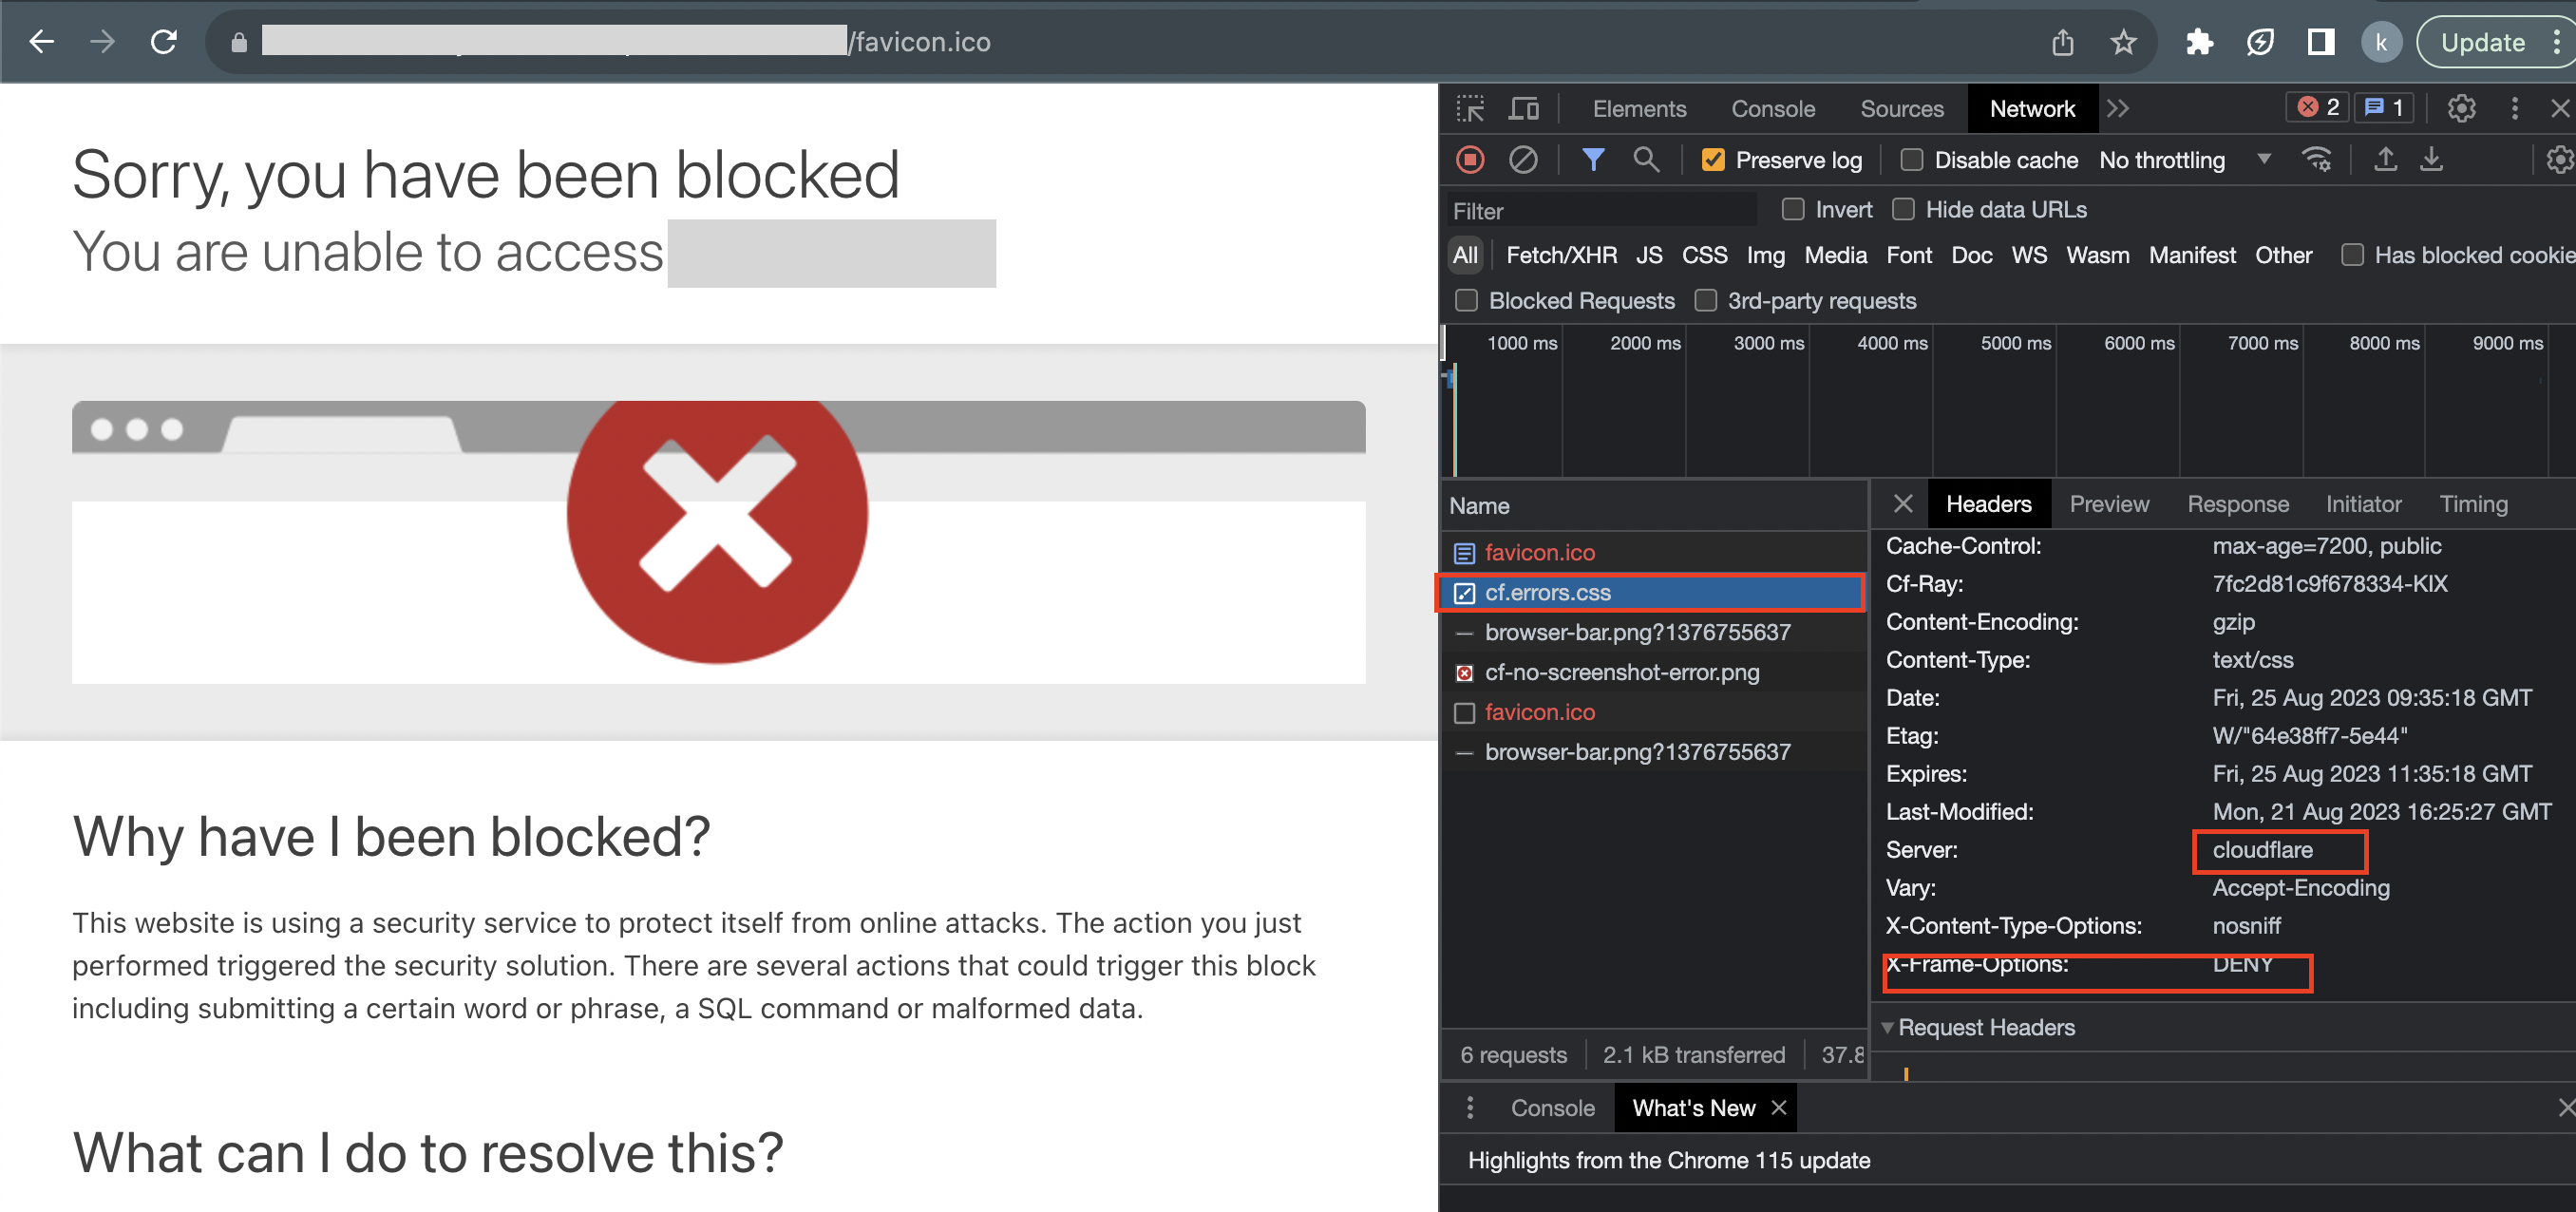Image resolution: width=2576 pixels, height=1212 pixels.
Task: Click the issues badge showing 1
Action: (x=2384, y=107)
